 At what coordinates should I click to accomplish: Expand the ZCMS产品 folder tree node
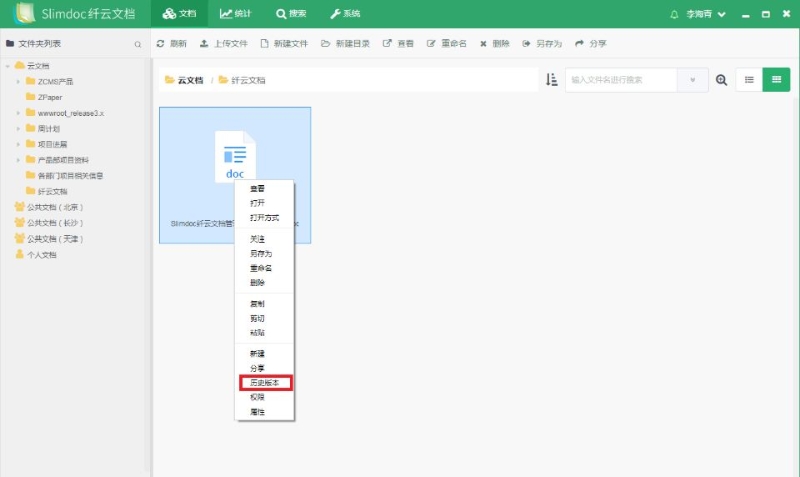point(18,81)
